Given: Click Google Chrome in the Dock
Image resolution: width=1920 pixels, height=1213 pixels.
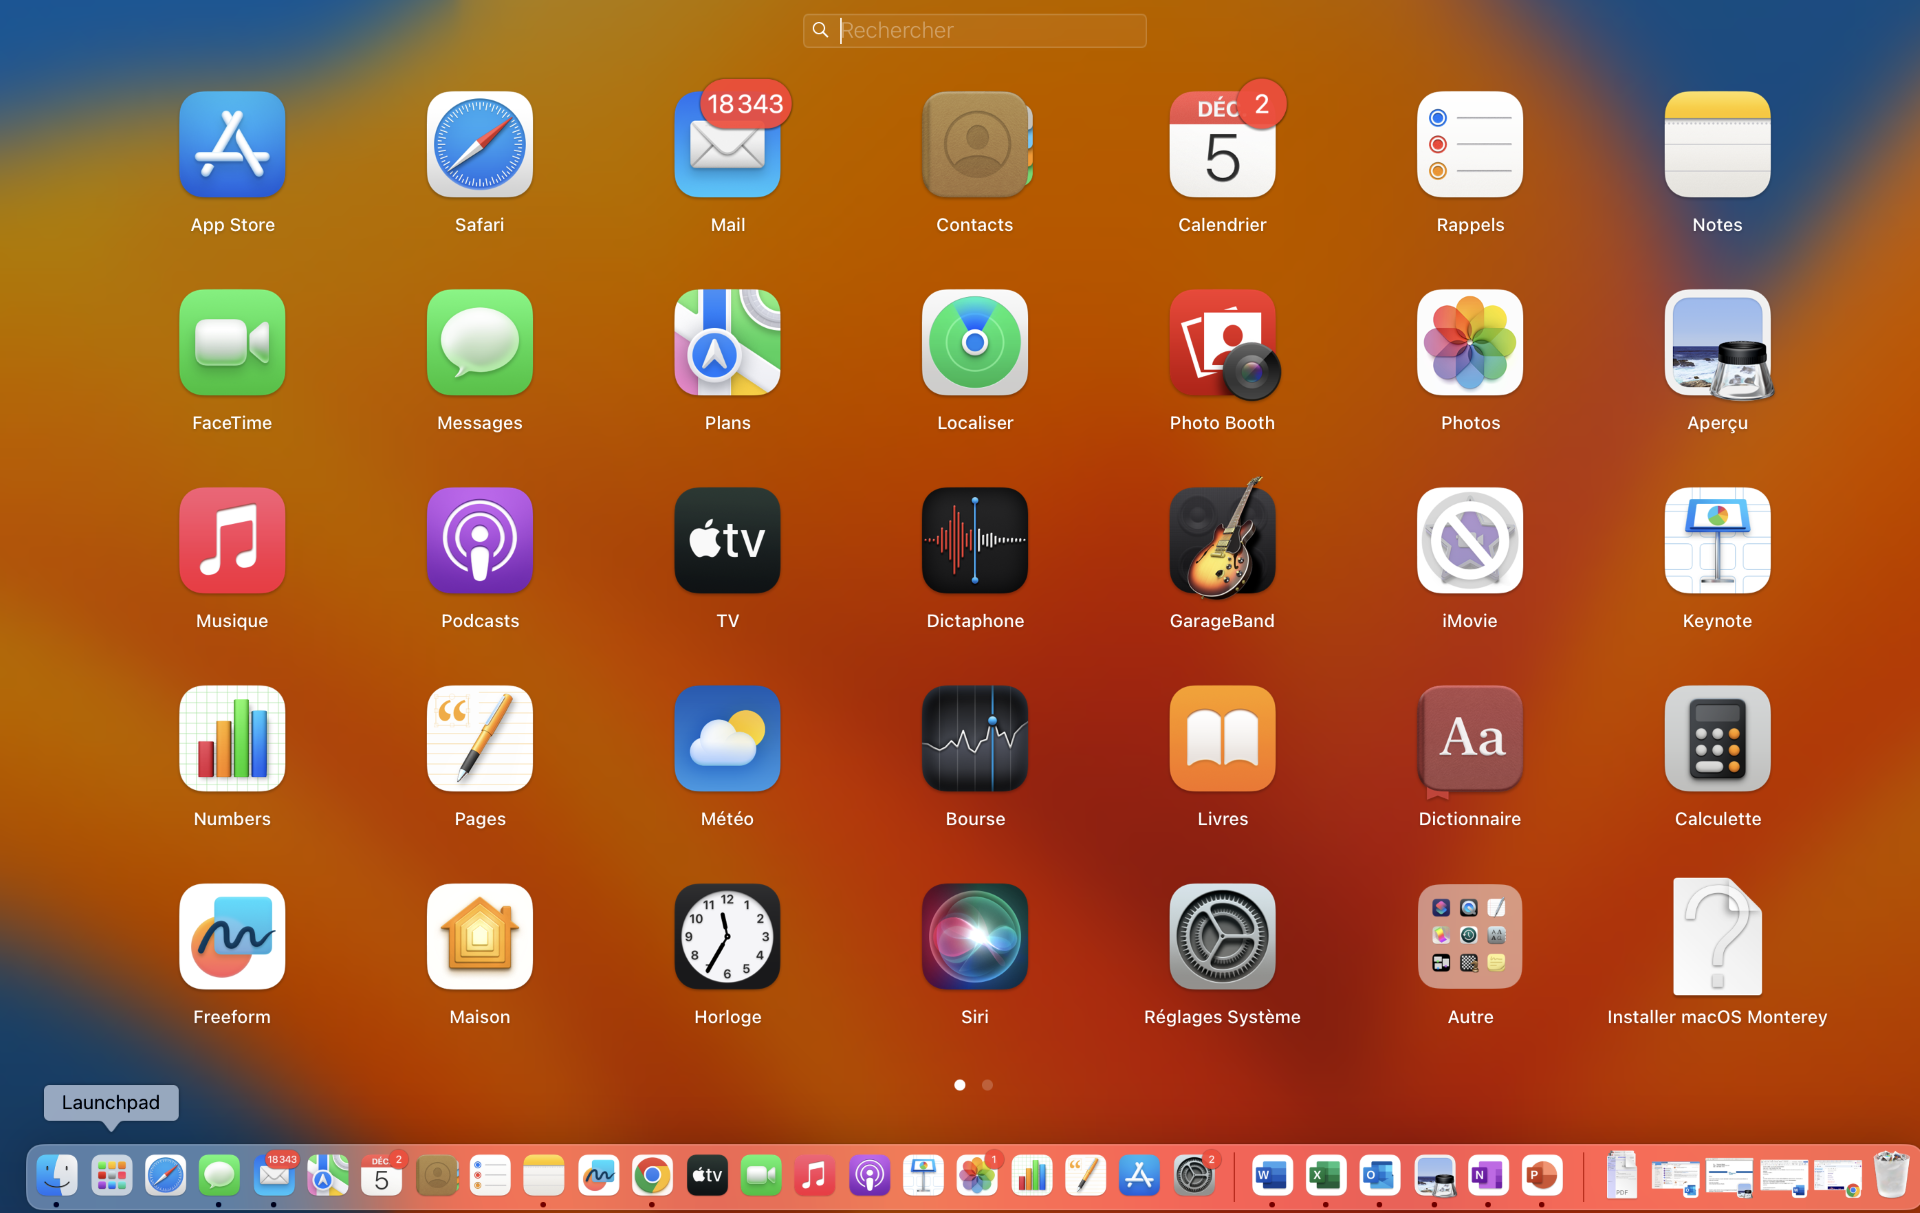Looking at the screenshot, I should [x=652, y=1176].
